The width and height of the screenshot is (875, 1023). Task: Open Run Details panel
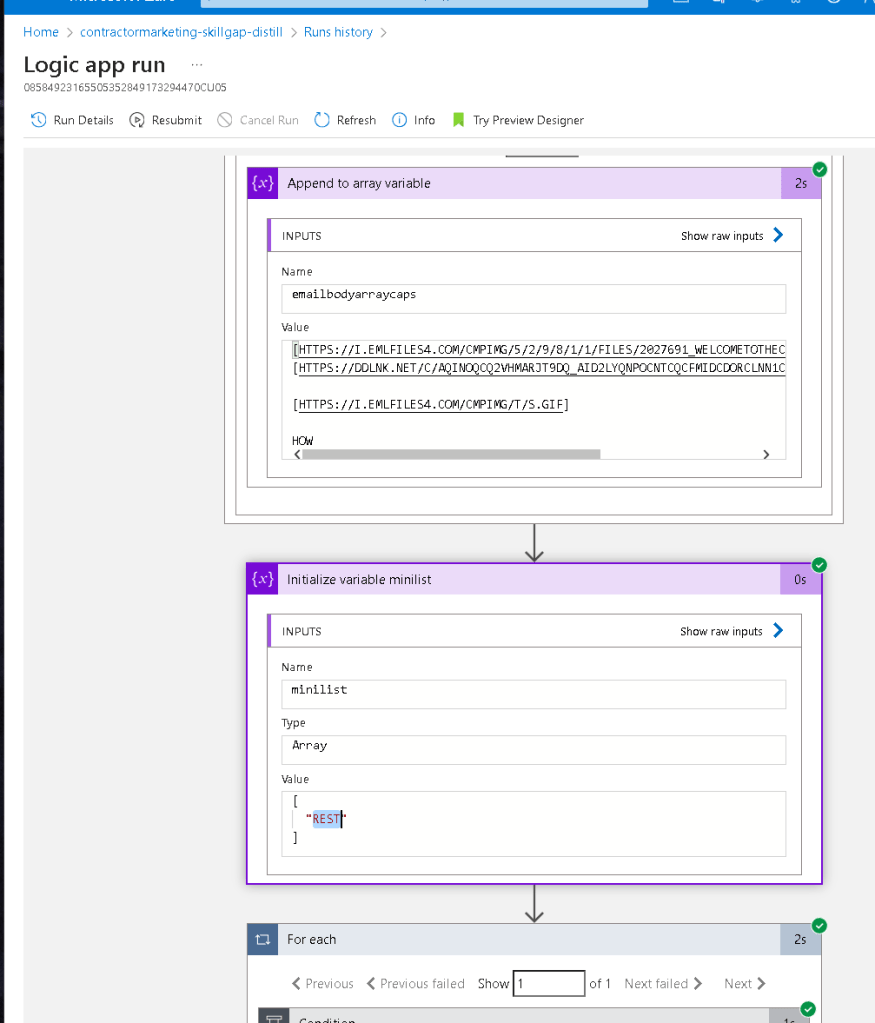(x=72, y=120)
